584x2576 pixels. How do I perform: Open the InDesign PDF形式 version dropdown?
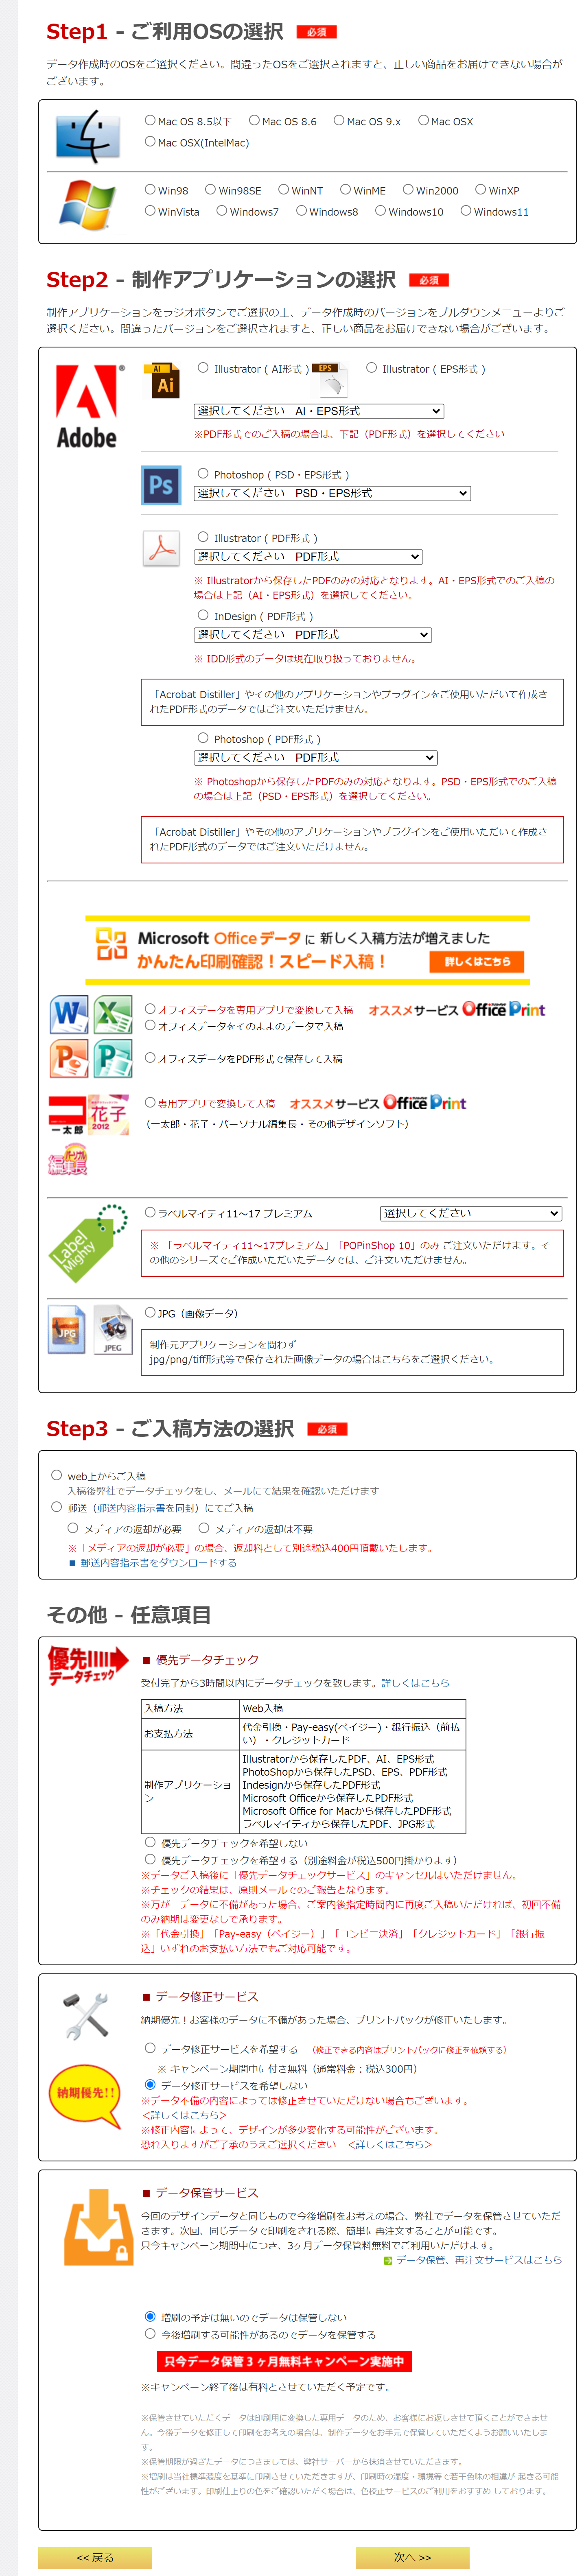pyautogui.click(x=312, y=635)
